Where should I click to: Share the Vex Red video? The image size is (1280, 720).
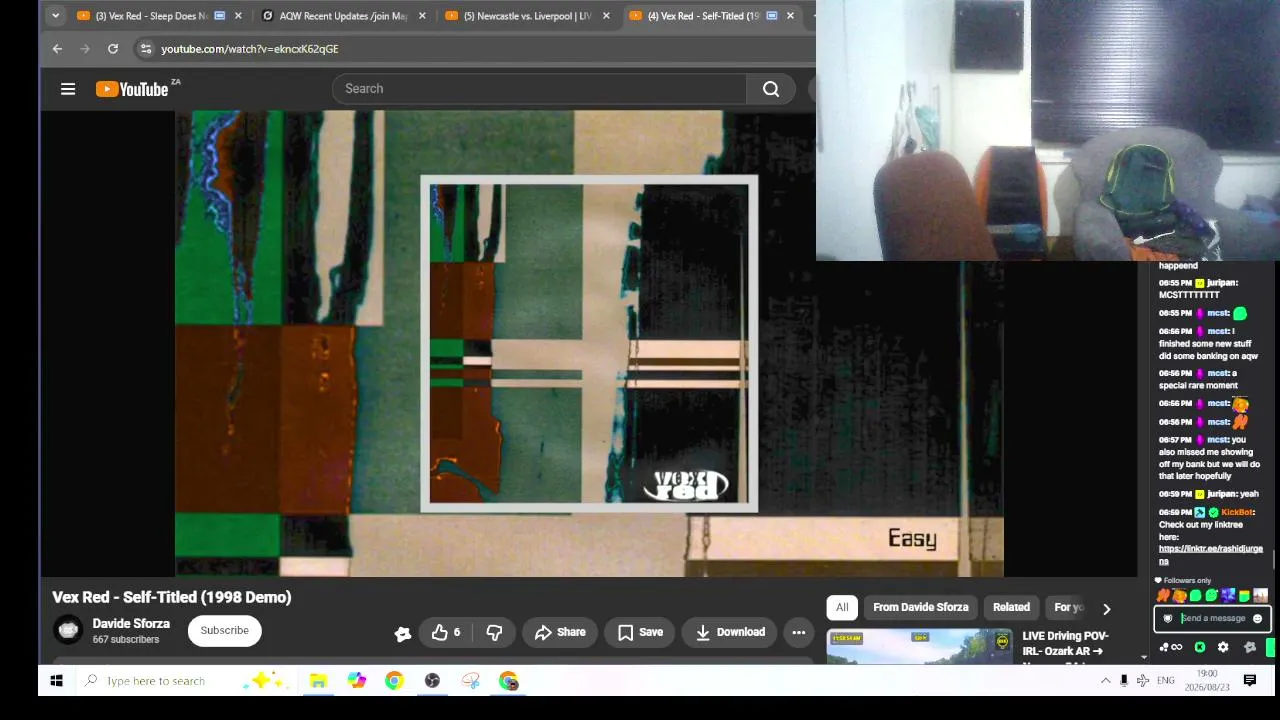click(560, 632)
